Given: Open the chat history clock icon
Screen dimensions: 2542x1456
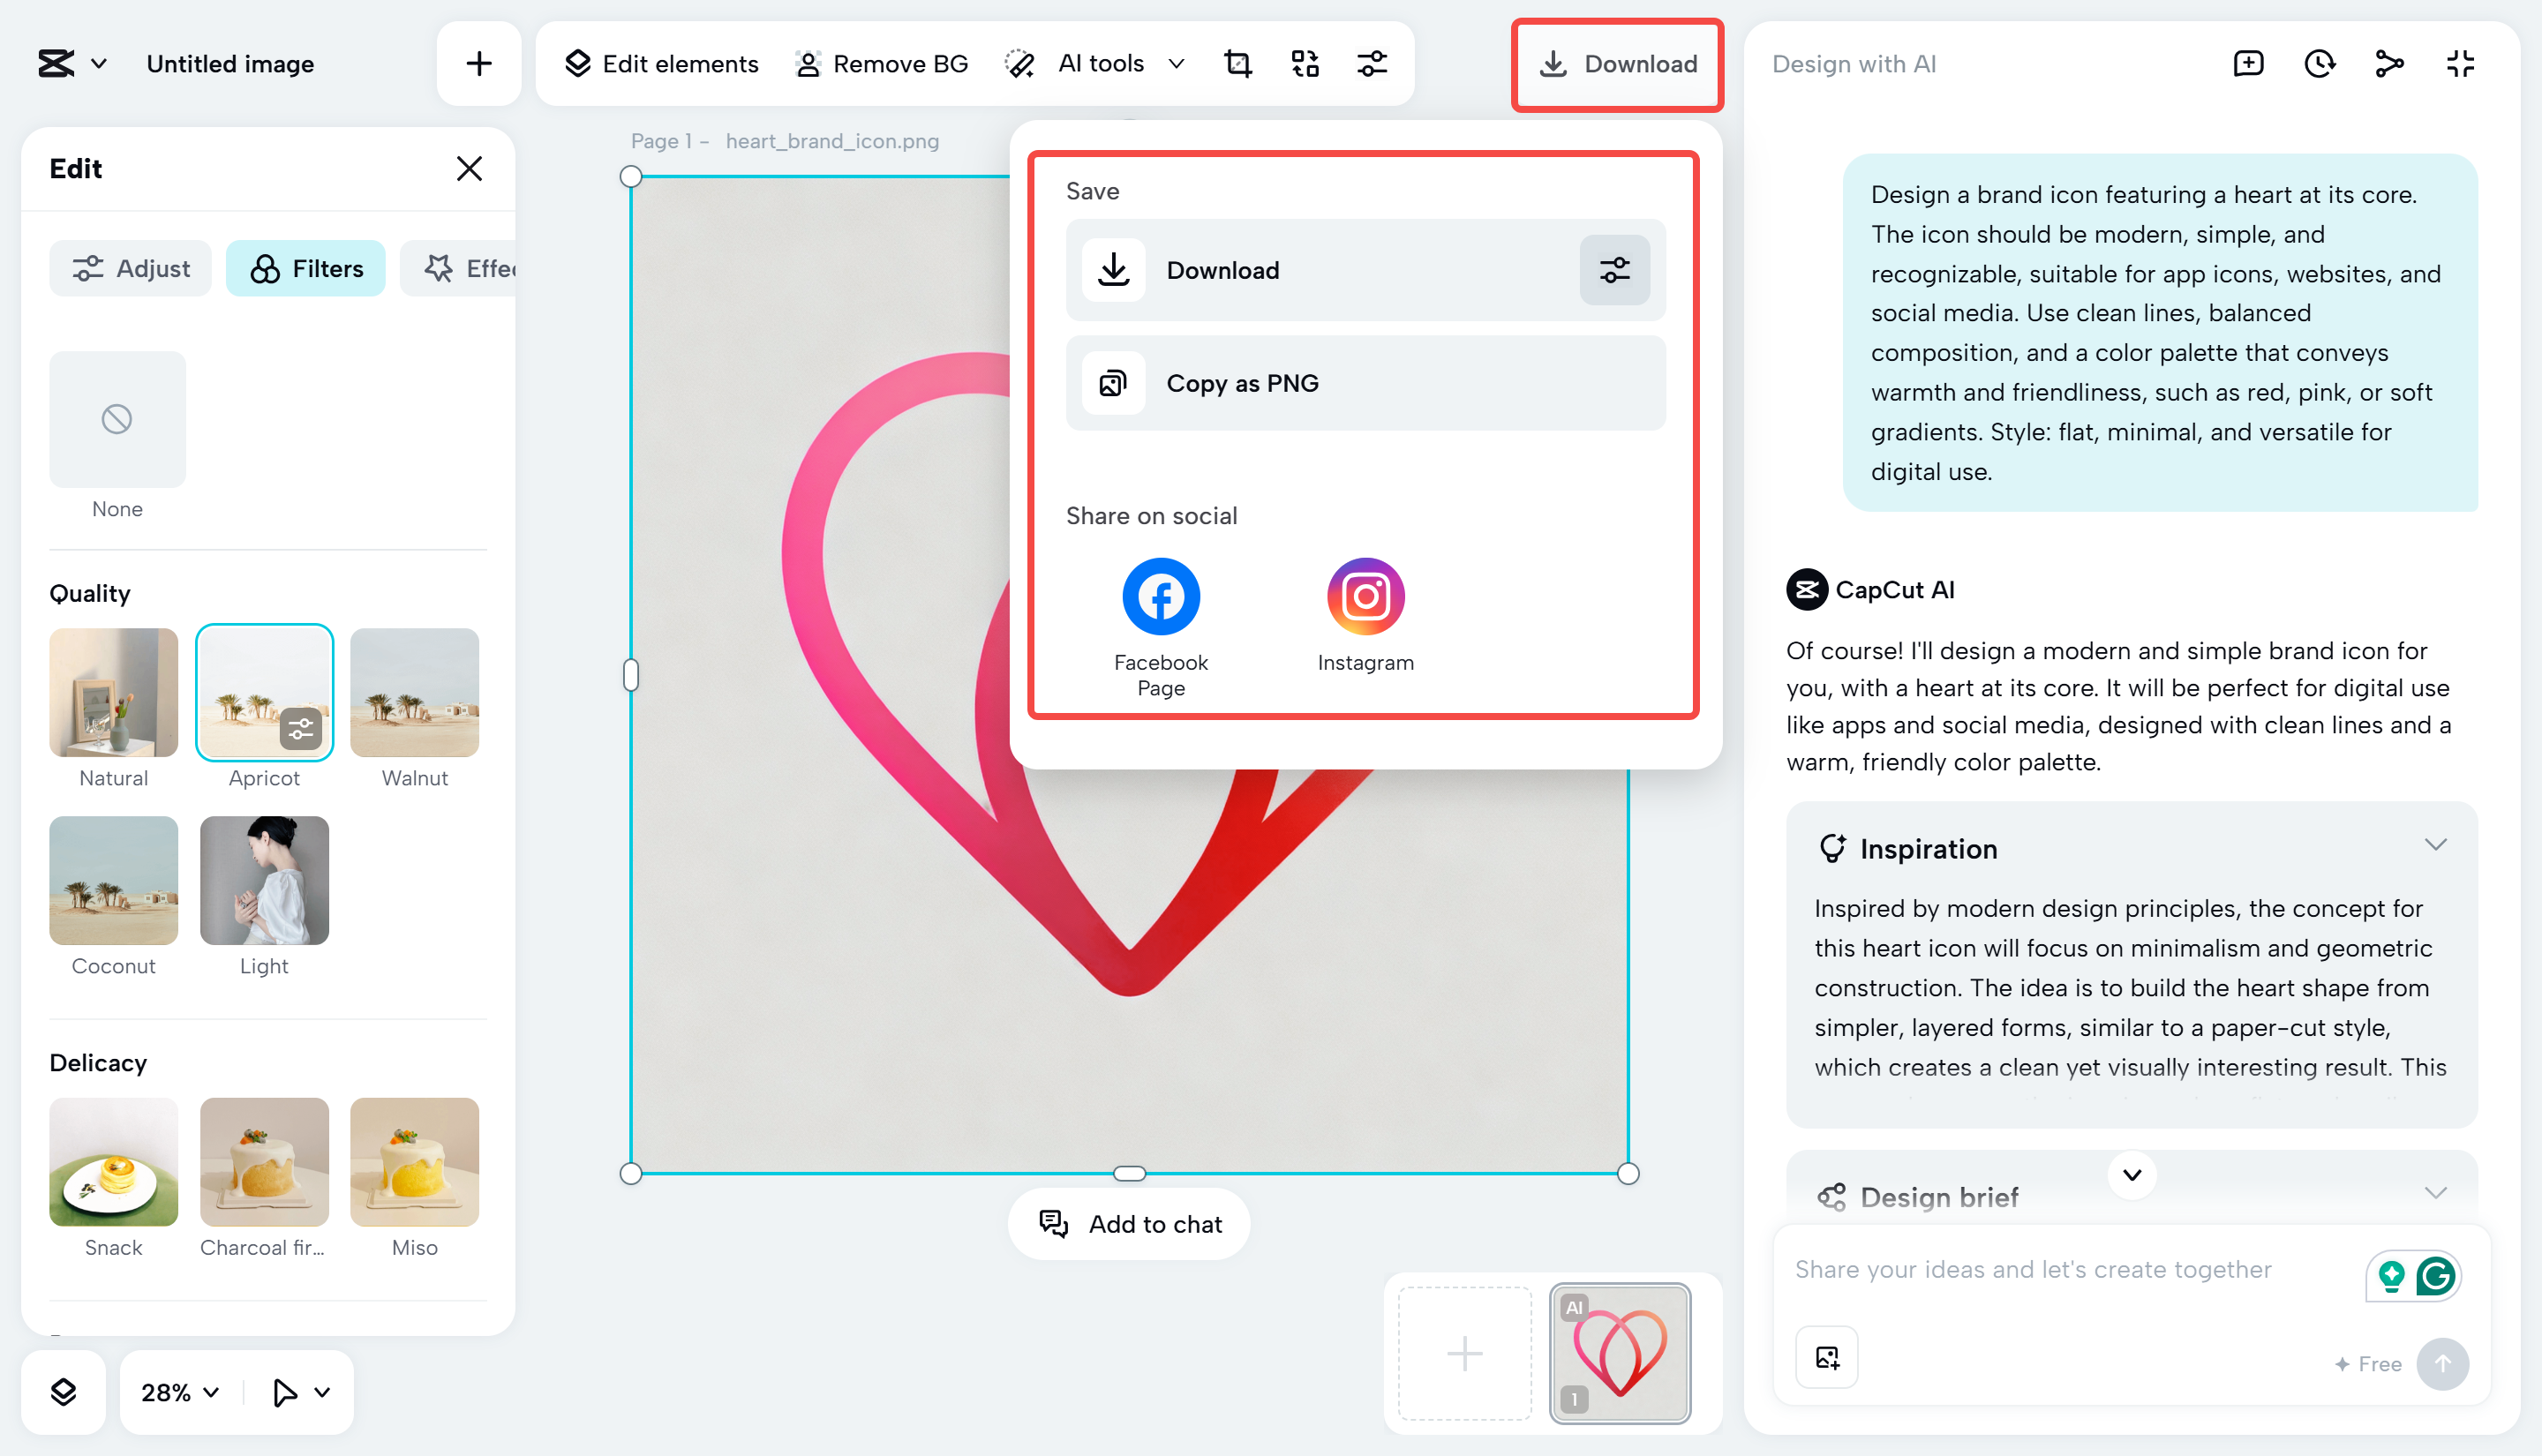Looking at the screenshot, I should (x=2319, y=64).
